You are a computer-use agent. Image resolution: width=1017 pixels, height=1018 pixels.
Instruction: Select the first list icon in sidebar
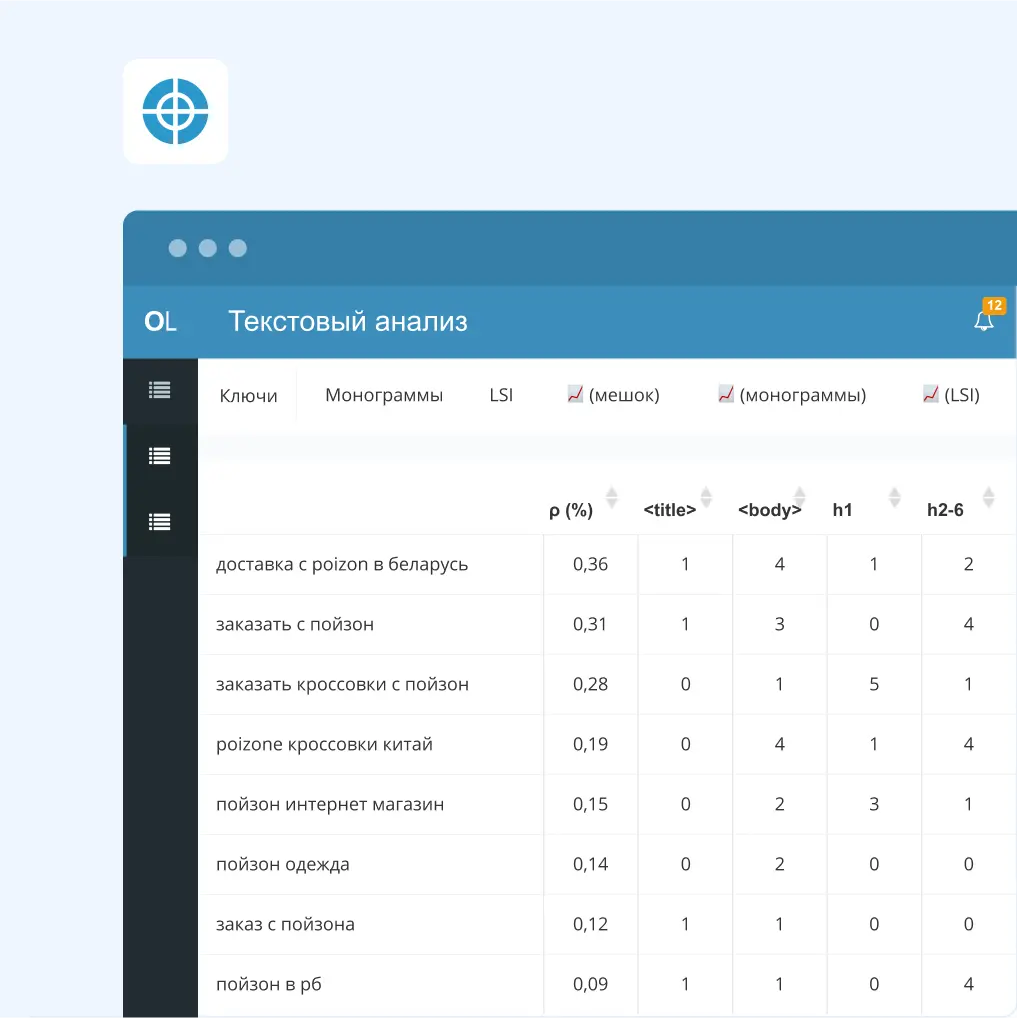click(160, 390)
